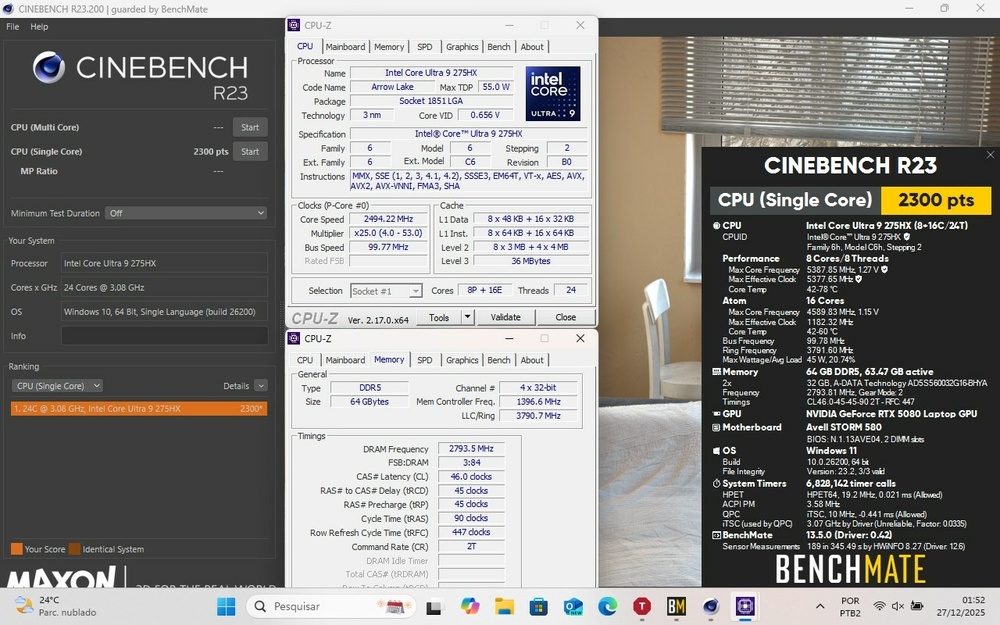
Task: Open the File menu in Cinebench
Action: 11,27
